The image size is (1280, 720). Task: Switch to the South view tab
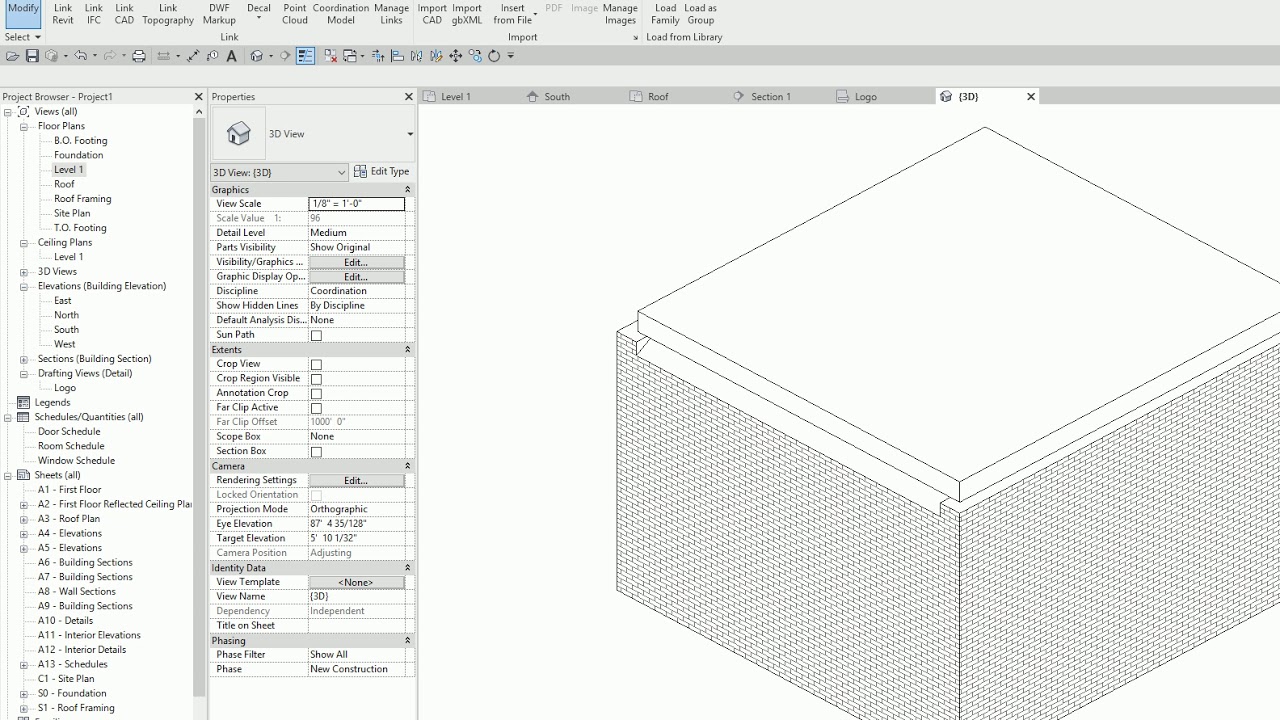click(557, 97)
